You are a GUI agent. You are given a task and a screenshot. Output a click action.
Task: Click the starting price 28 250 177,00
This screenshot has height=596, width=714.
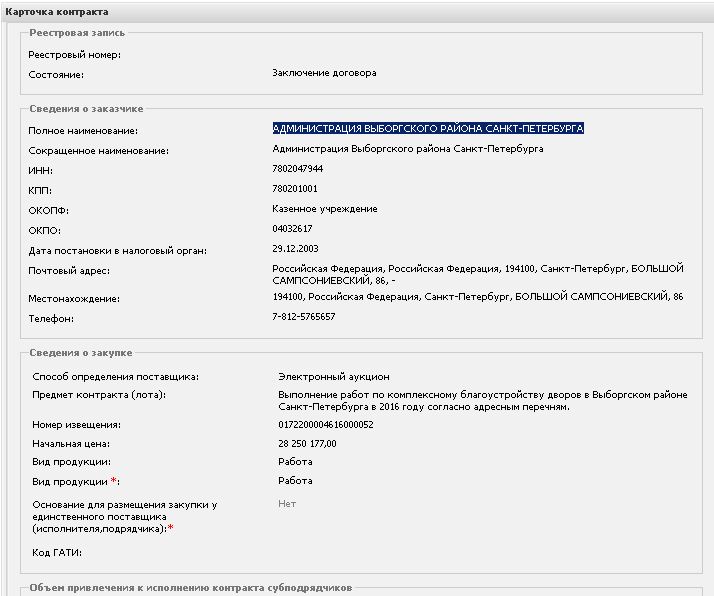coord(307,443)
